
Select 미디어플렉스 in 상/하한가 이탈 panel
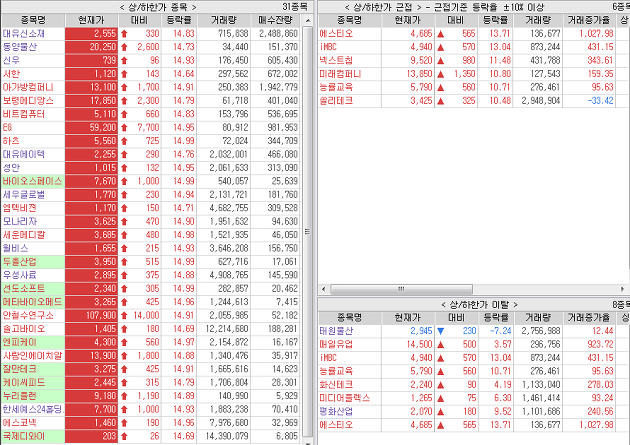(x=344, y=398)
